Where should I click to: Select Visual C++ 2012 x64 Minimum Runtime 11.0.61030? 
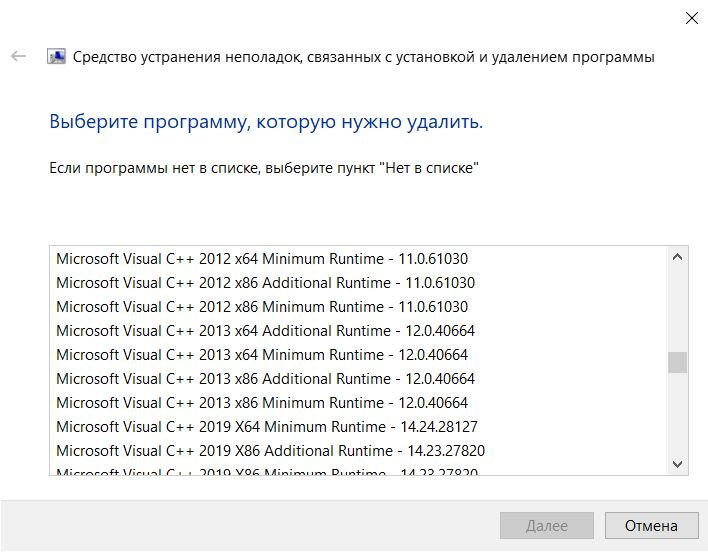point(359,259)
